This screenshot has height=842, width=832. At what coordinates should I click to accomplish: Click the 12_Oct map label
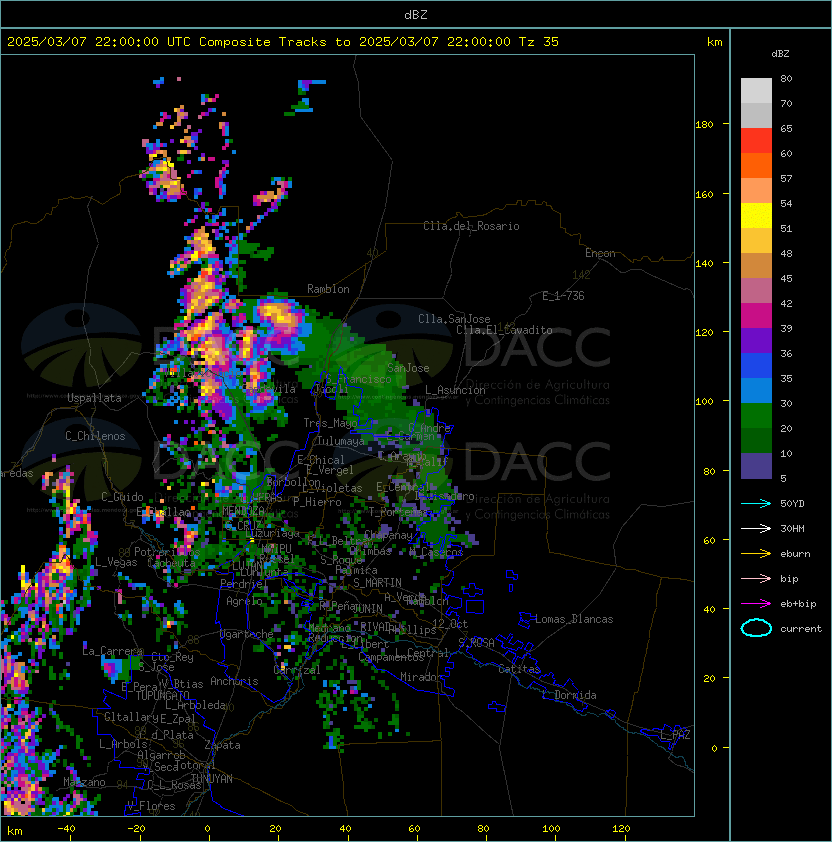(450, 624)
